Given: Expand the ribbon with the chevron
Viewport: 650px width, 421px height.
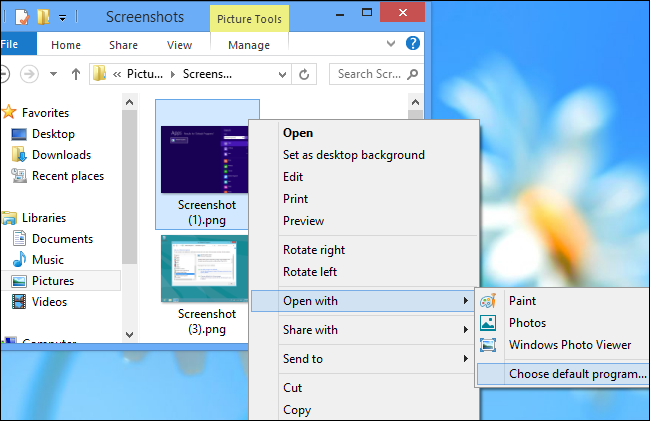Looking at the screenshot, I should pyautogui.click(x=390, y=44).
